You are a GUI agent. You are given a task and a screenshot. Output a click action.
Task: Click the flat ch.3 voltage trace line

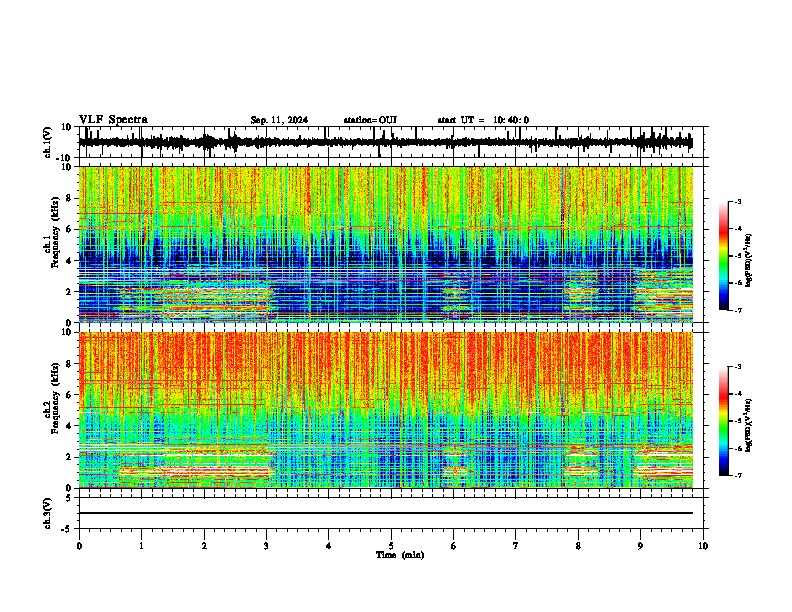[x=386, y=513]
